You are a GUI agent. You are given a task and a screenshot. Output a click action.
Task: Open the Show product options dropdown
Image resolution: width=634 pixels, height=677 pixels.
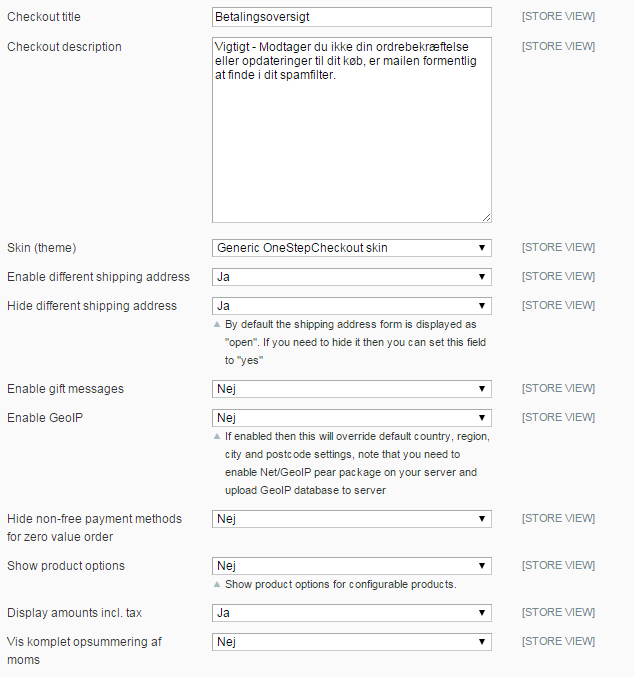351,566
